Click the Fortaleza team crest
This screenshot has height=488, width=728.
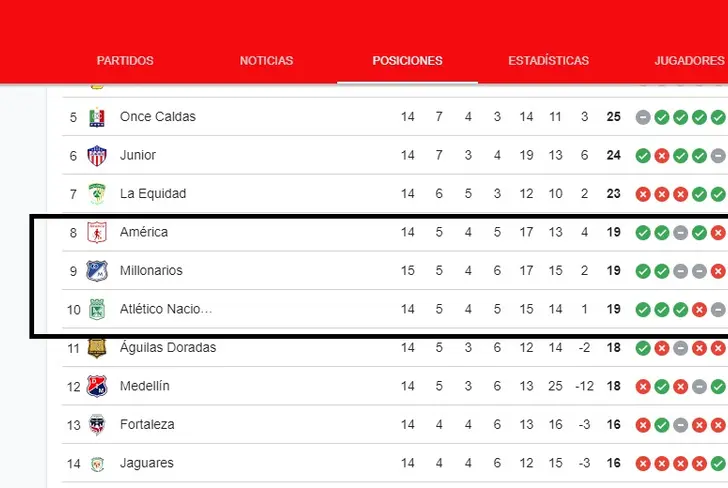pyautogui.click(x=97, y=424)
